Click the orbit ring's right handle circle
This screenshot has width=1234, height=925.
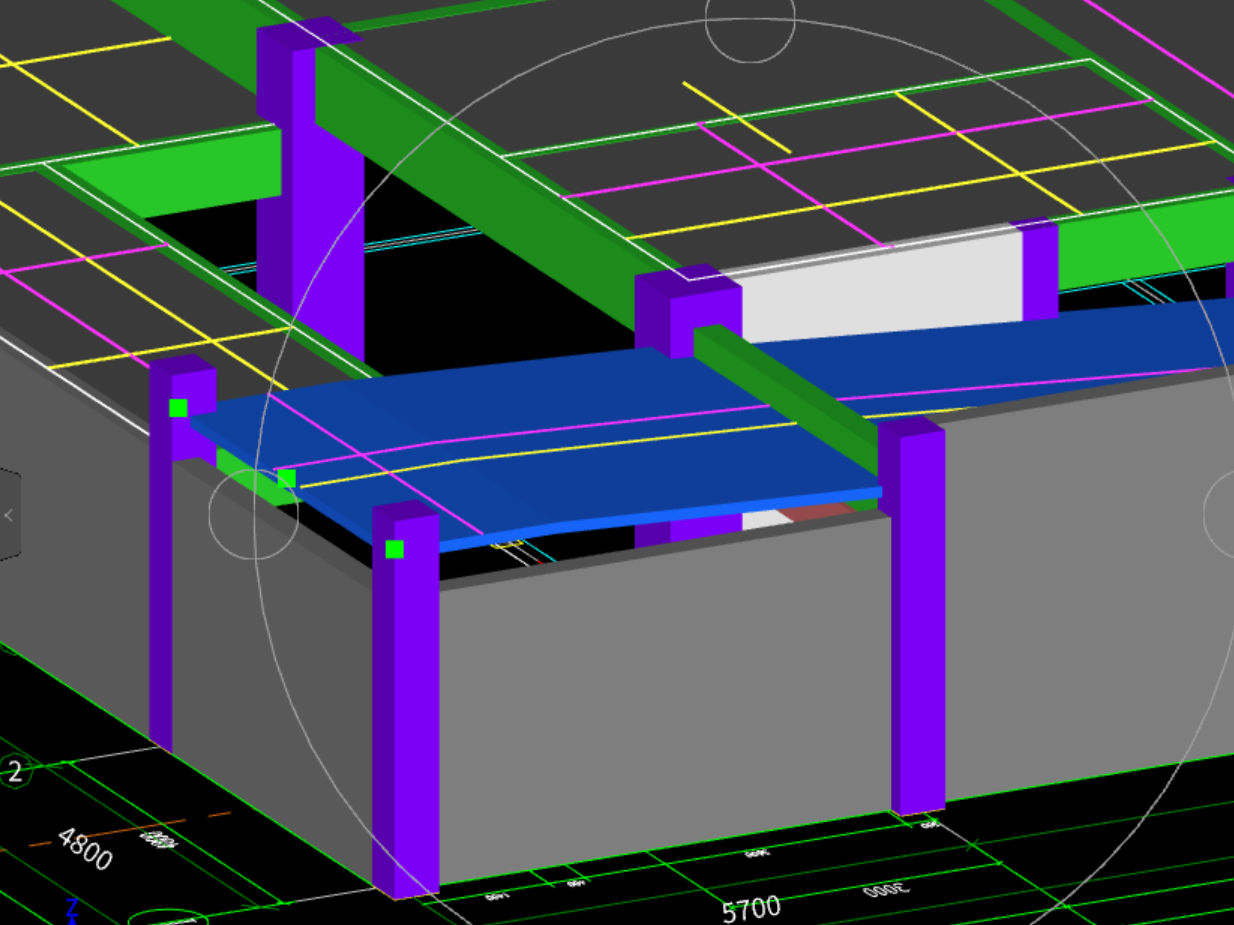(1220, 514)
